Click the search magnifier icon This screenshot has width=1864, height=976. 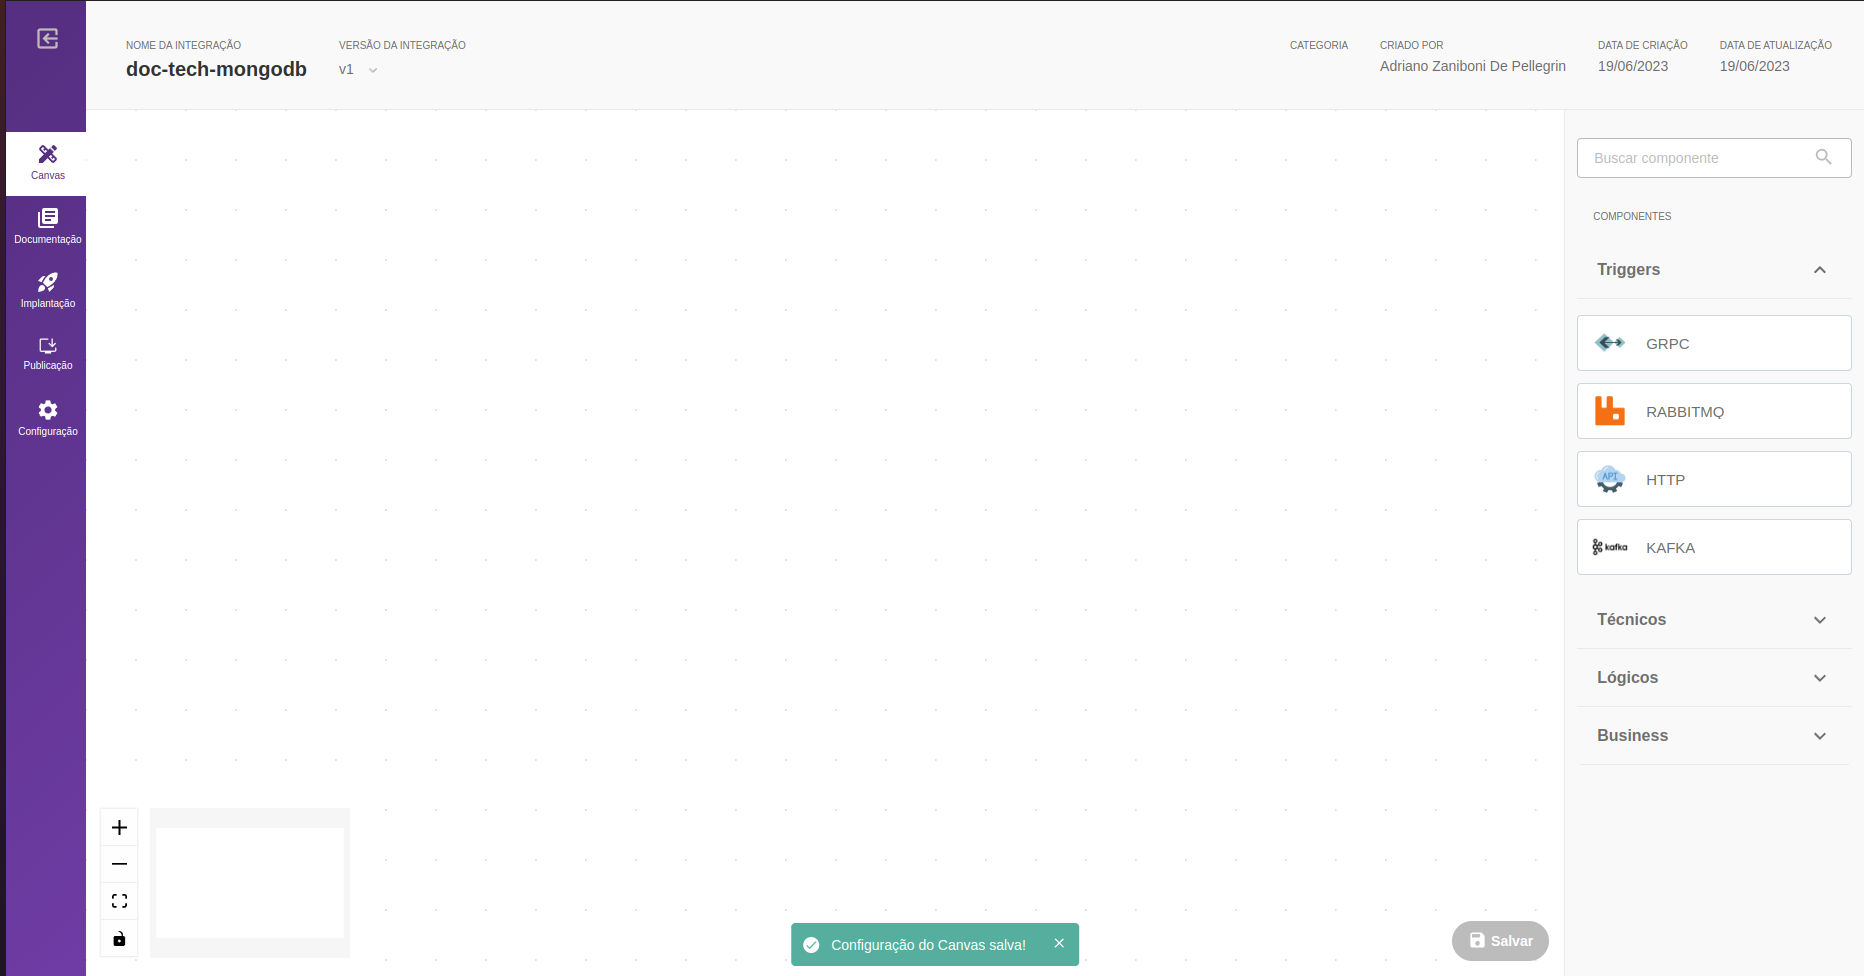click(x=1823, y=157)
